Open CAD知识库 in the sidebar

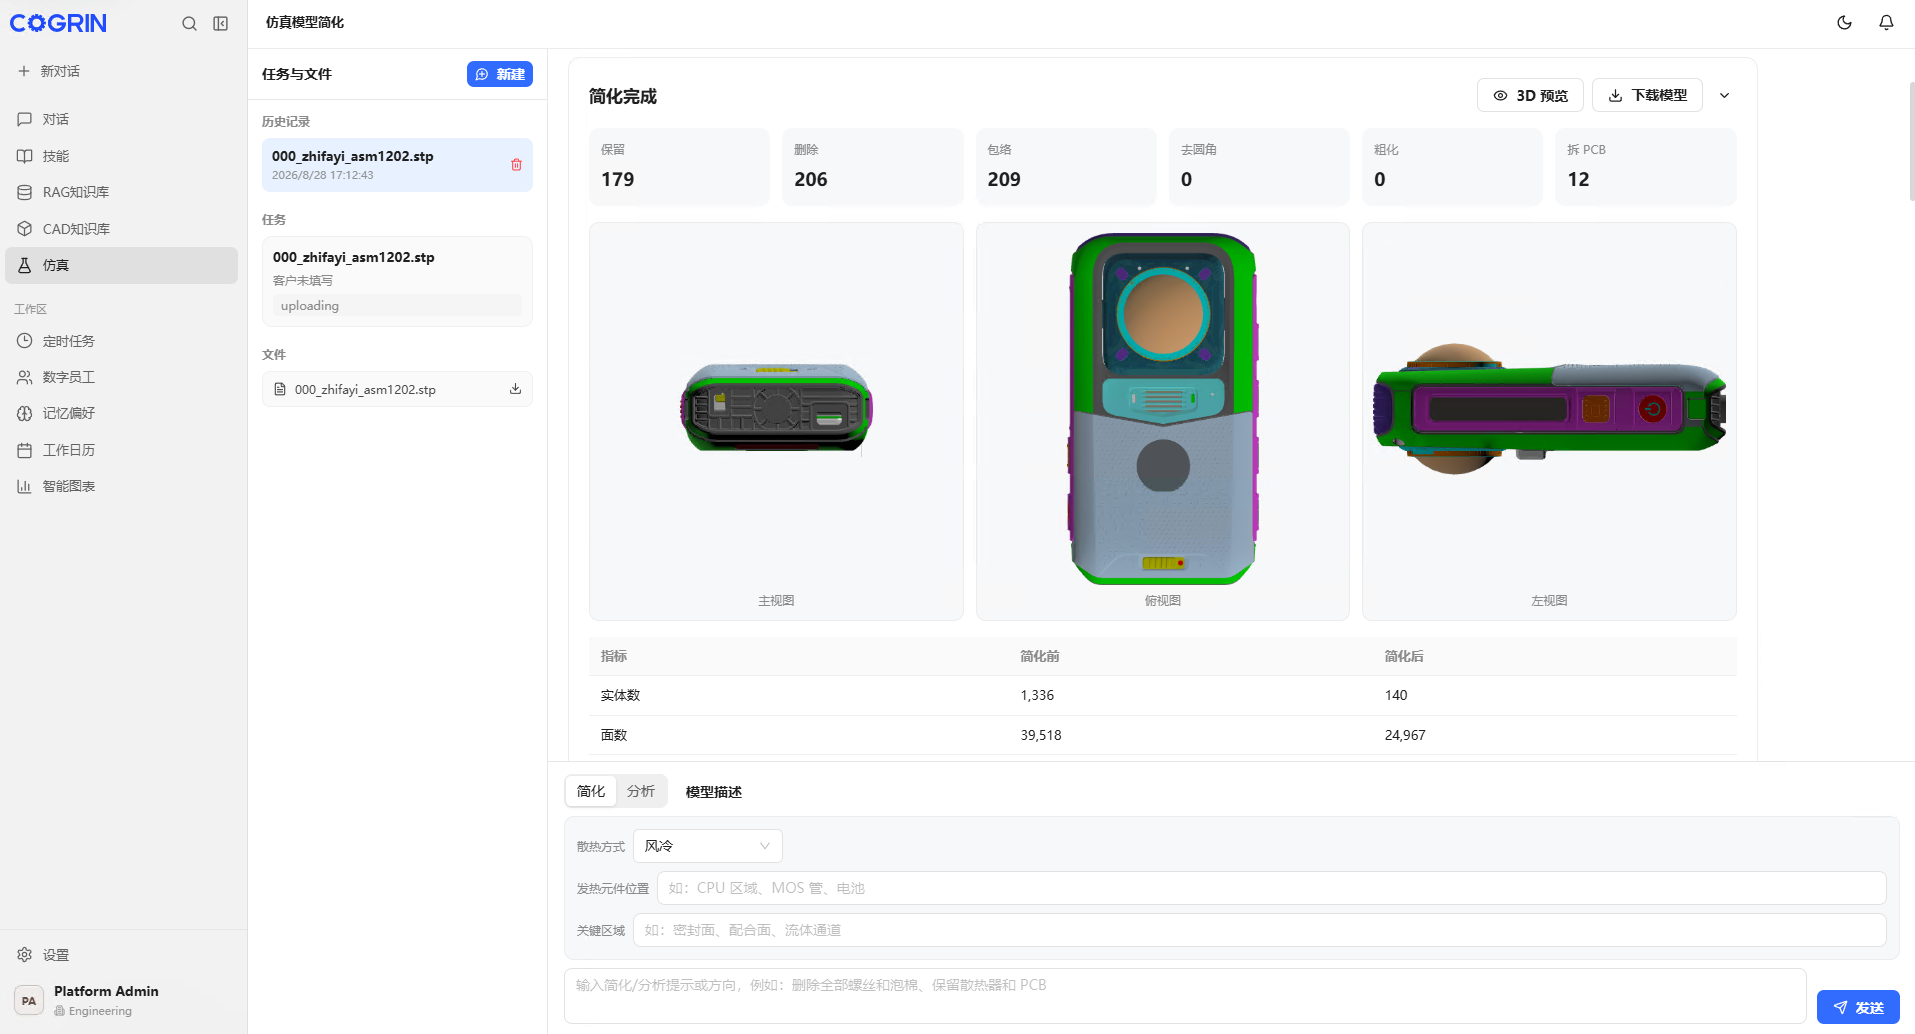coord(122,229)
